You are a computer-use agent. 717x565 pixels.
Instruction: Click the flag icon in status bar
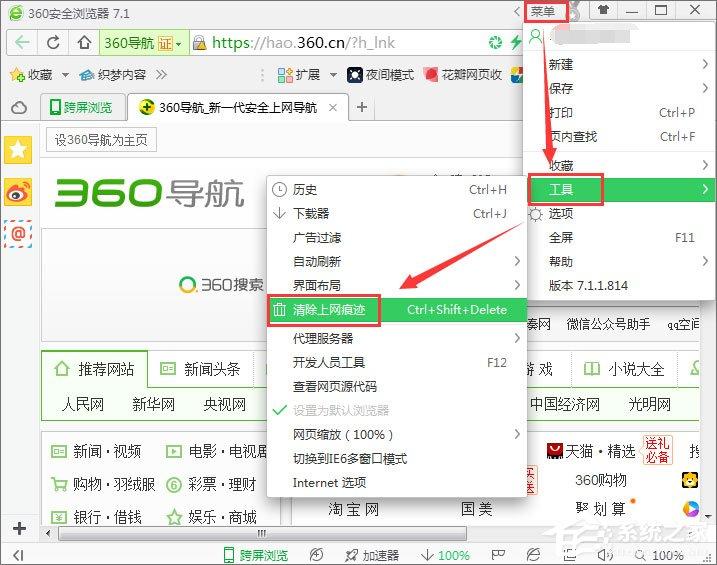point(498,555)
